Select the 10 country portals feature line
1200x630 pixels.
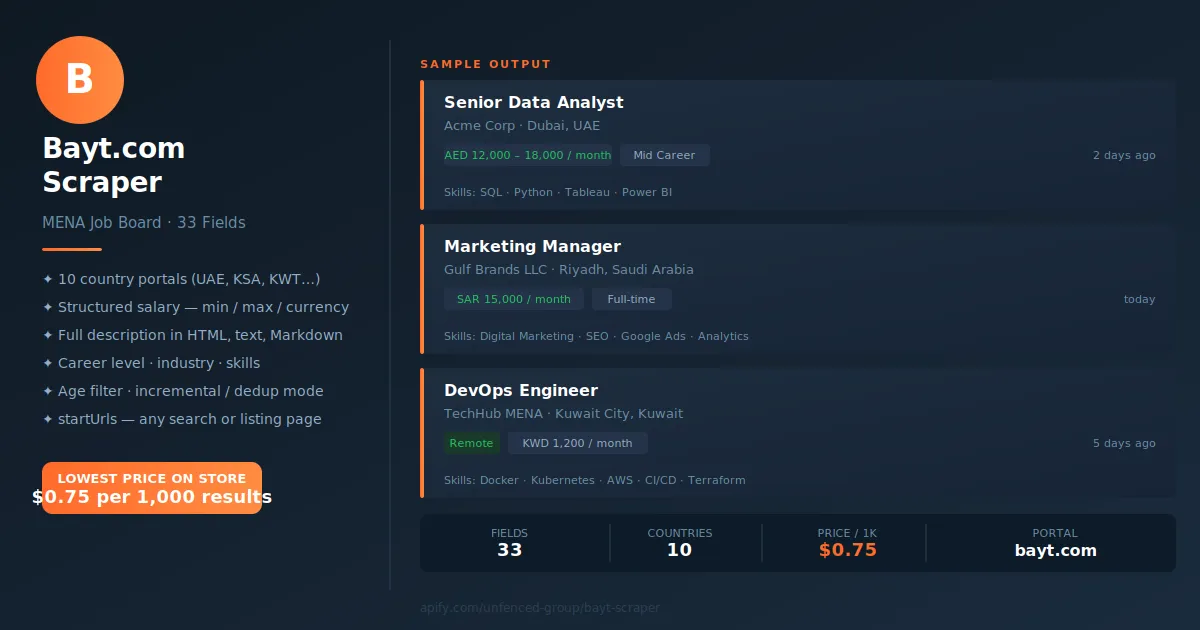pos(182,279)
